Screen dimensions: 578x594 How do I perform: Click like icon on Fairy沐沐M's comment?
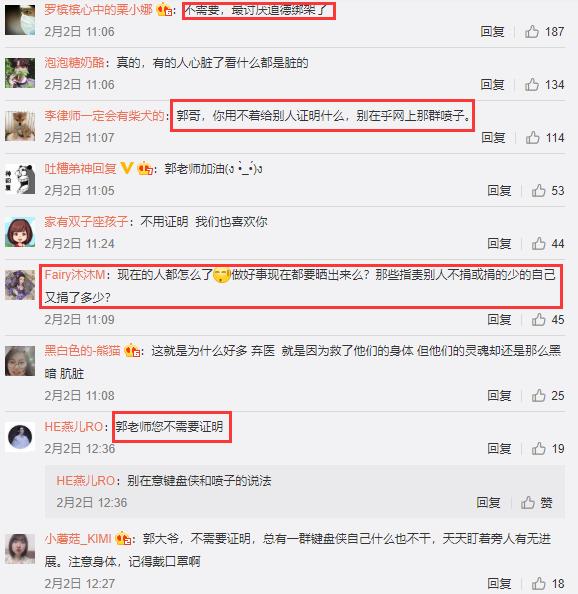click(x=539, y=320)
